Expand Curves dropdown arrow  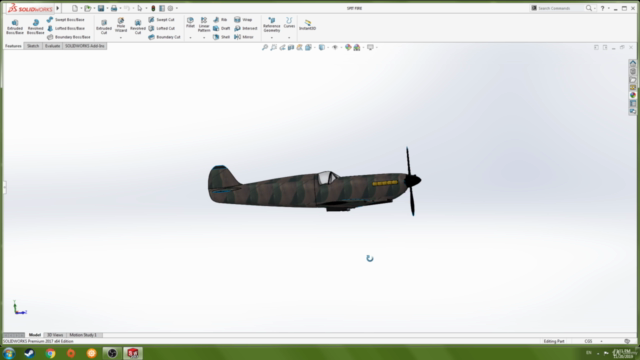pos(289,38)
